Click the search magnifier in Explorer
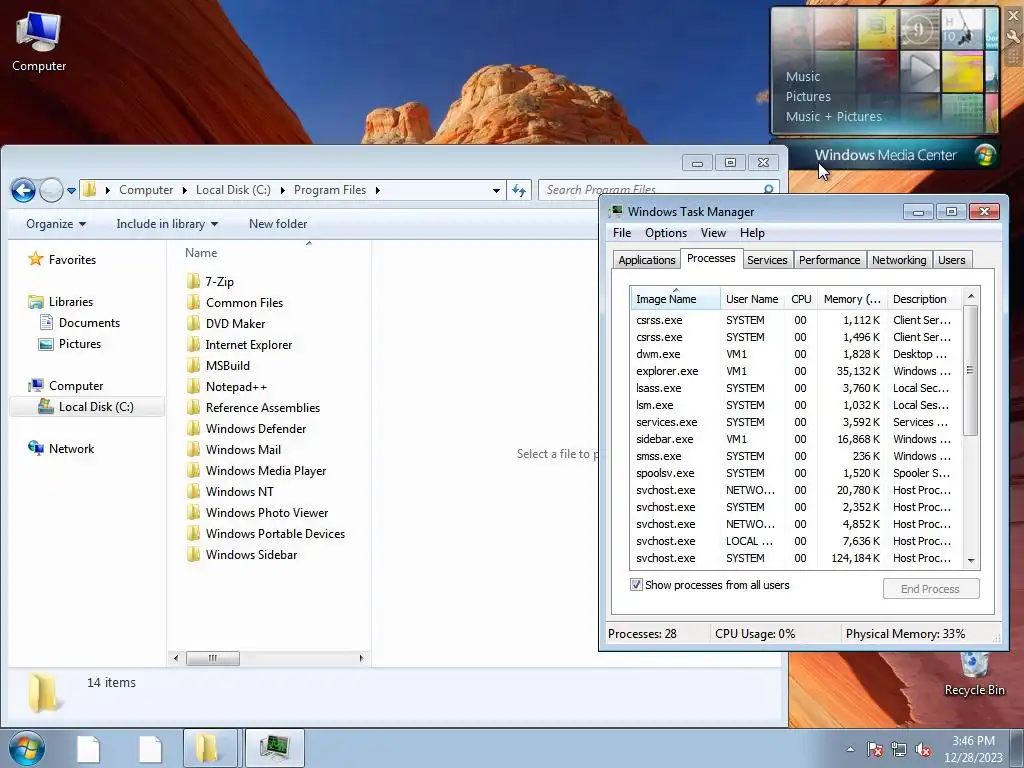 pyautogui.click(x=769, y=189)
